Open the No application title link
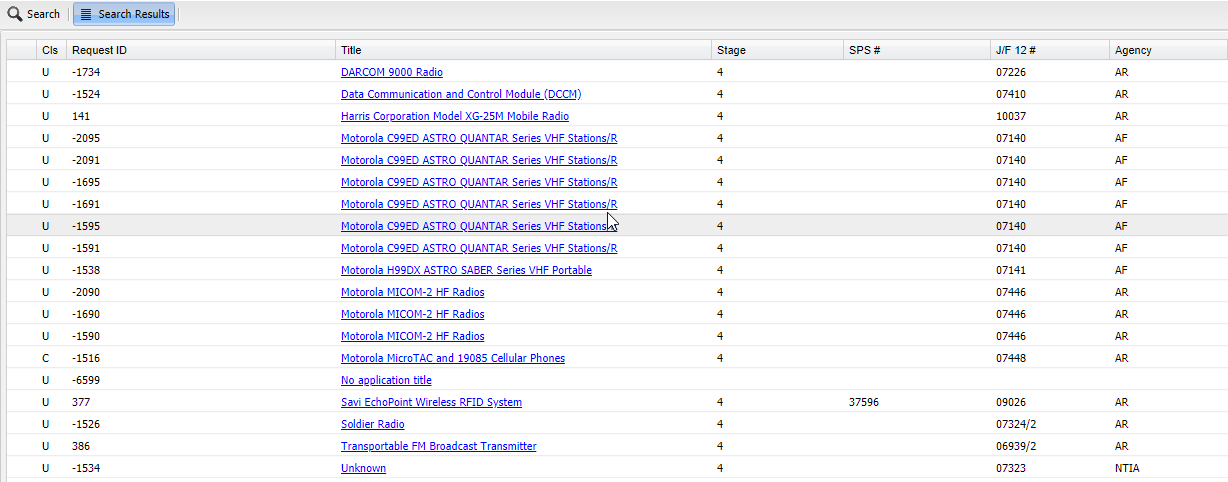This screenshot has width=1228, height=482. tap(386, 380)
